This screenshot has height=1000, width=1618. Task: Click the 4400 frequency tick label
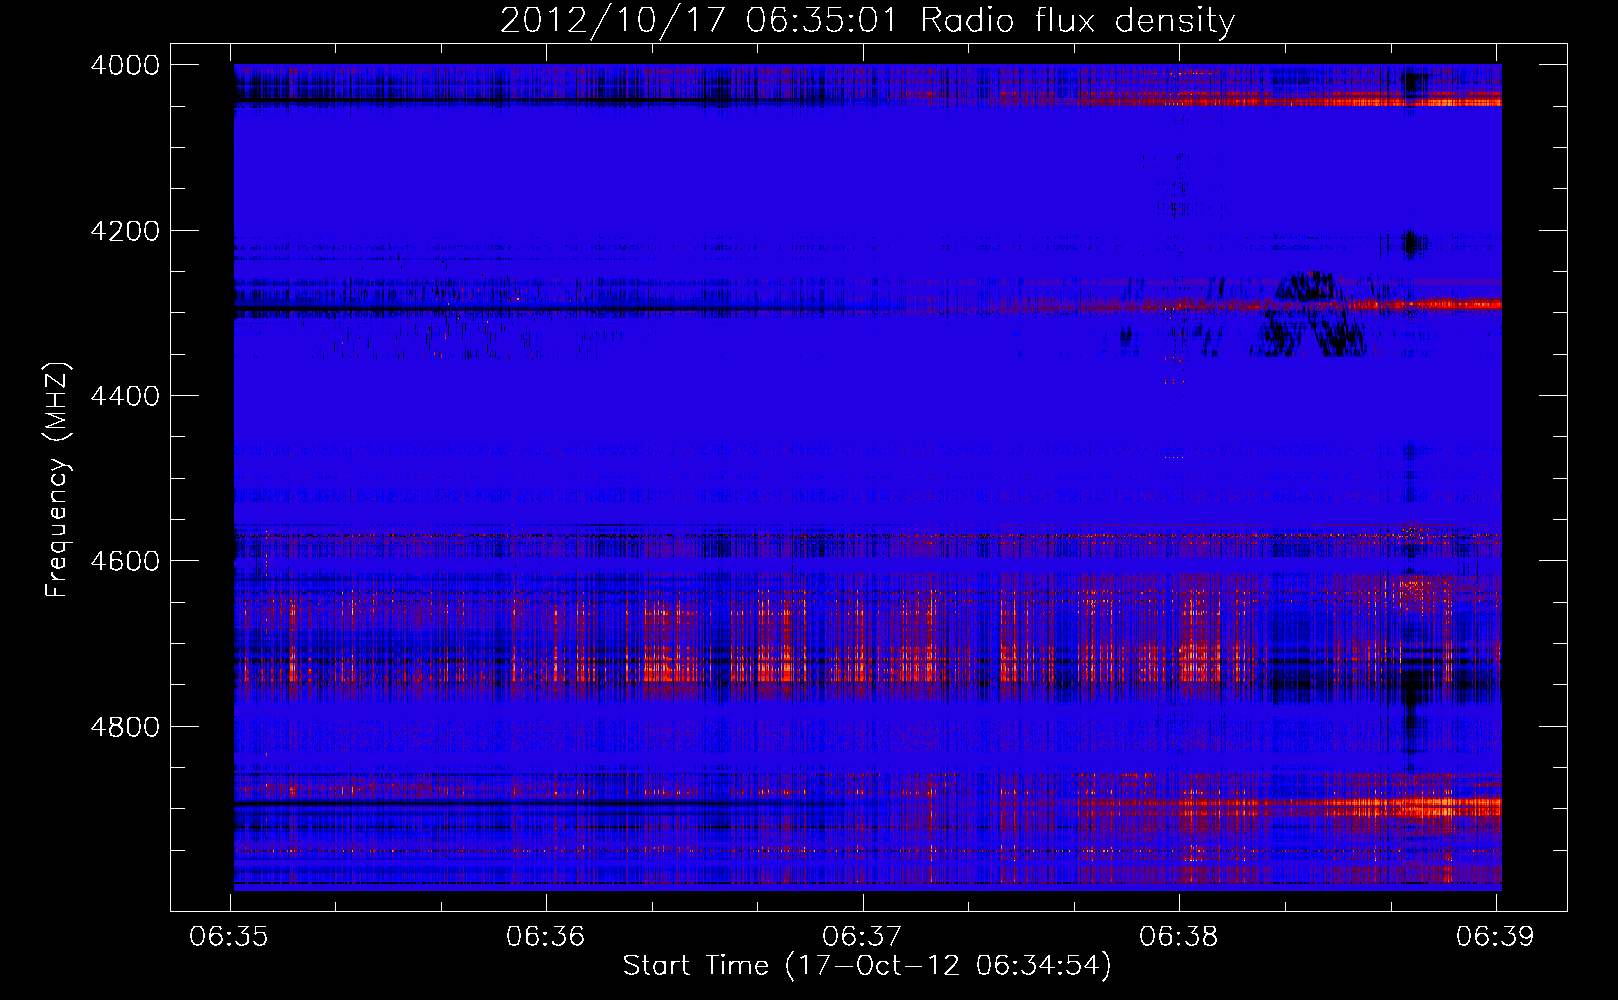click(125, 396)
